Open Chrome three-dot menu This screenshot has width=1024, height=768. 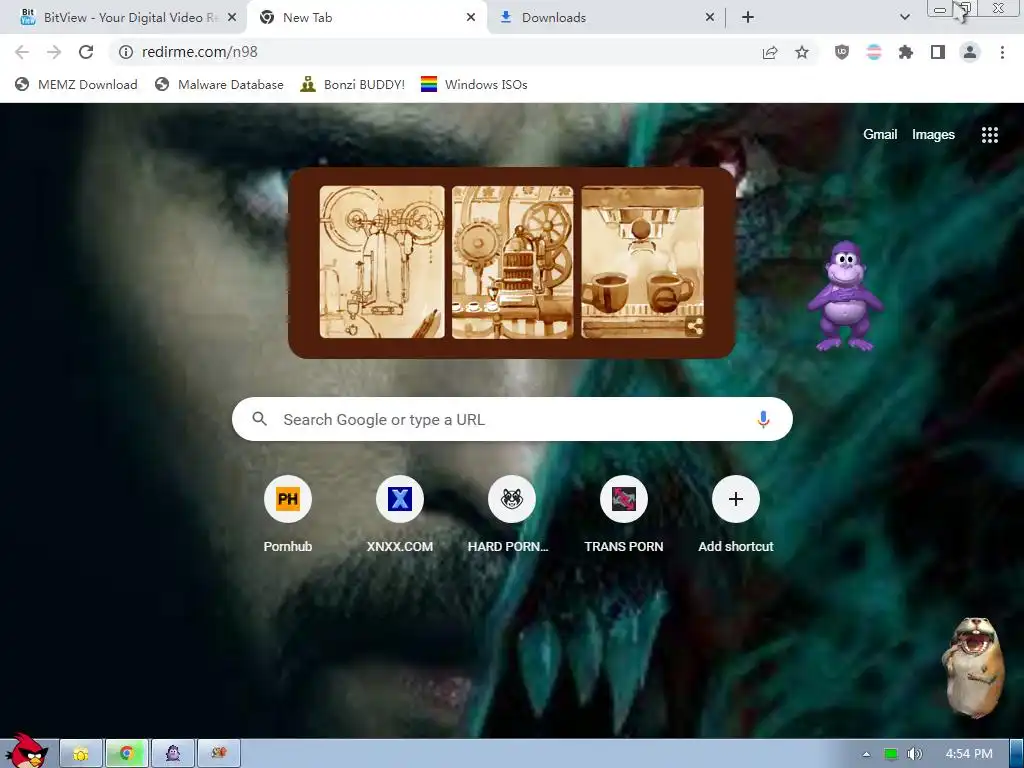pyautogui.click(x=1002, y=52)
